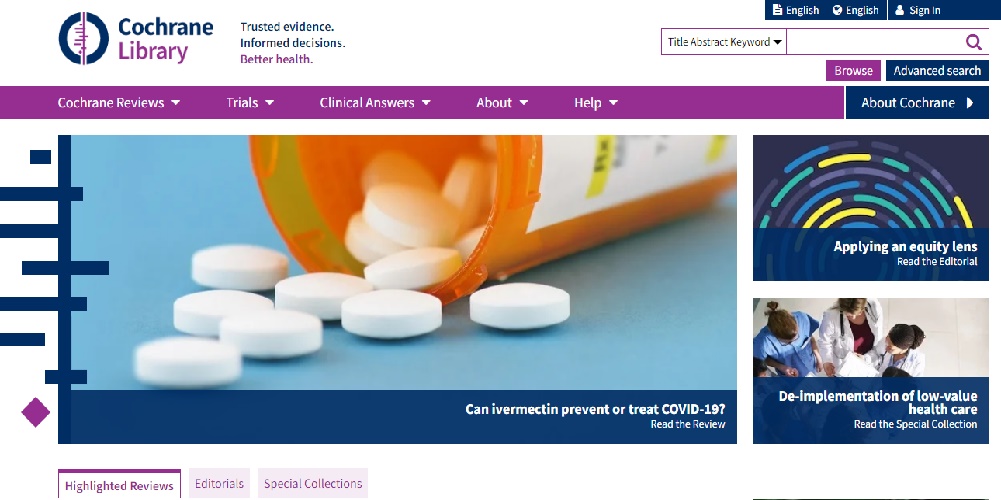This screenshot has width=1001, height=500.
Task: Open the Title Abstract Keyword dropdown
Action: tap(724, 42)
